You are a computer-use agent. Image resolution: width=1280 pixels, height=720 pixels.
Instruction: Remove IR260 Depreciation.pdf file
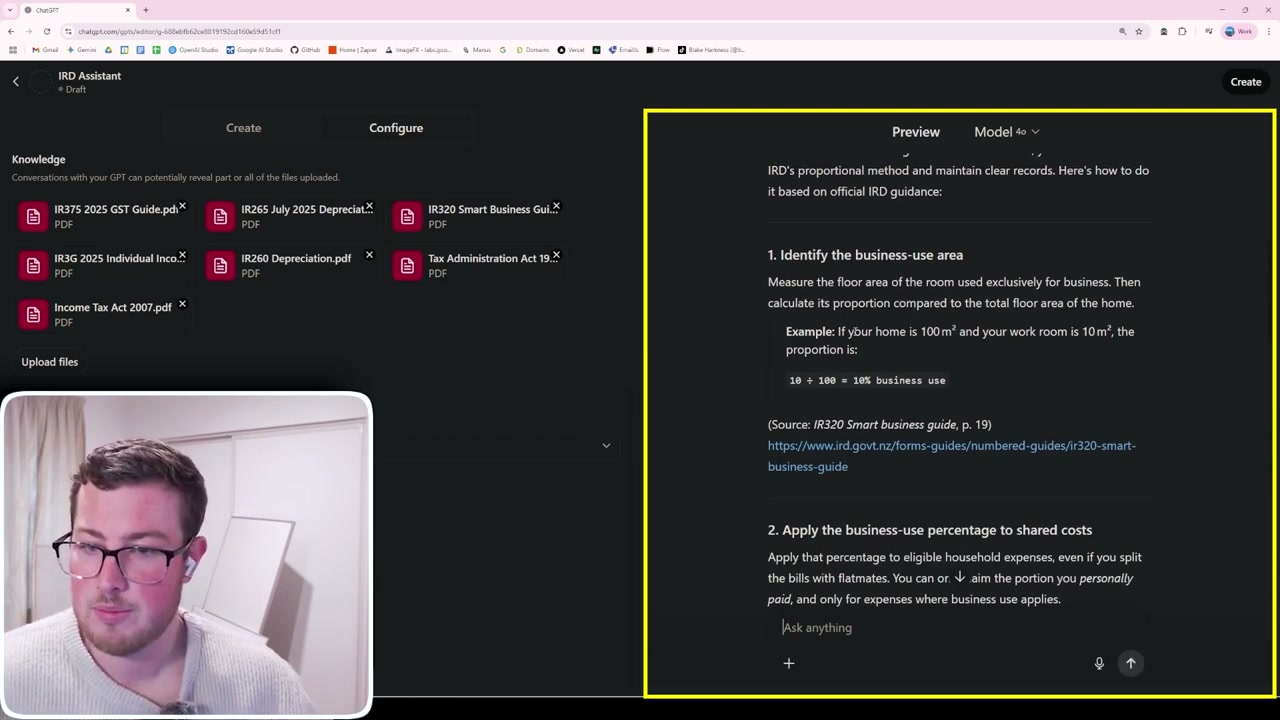click(x=369, y=255)
